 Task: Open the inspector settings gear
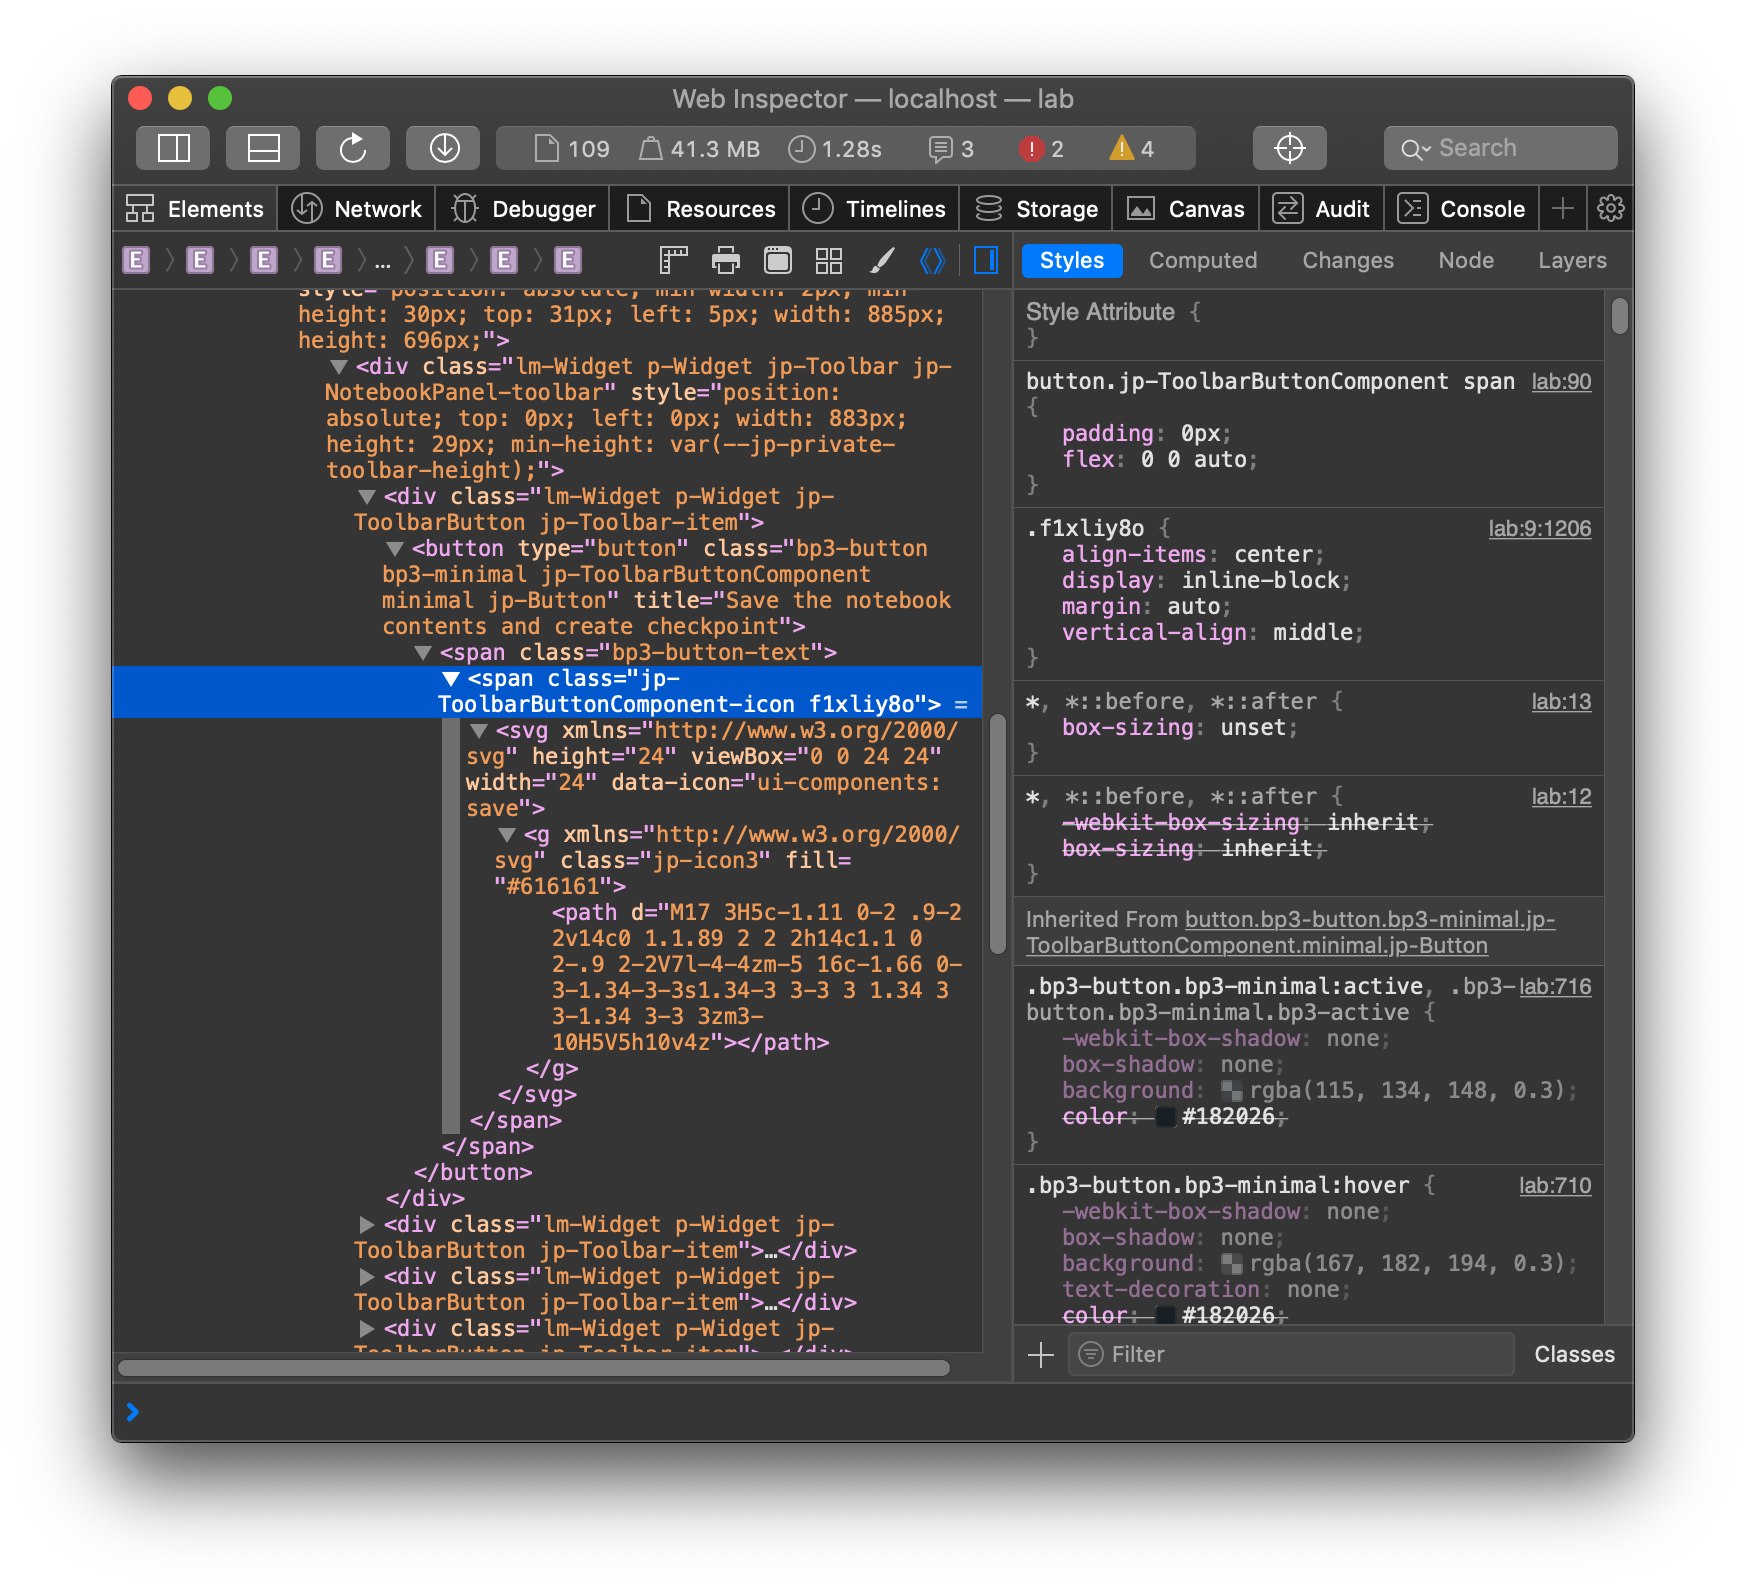point(1610,208)
